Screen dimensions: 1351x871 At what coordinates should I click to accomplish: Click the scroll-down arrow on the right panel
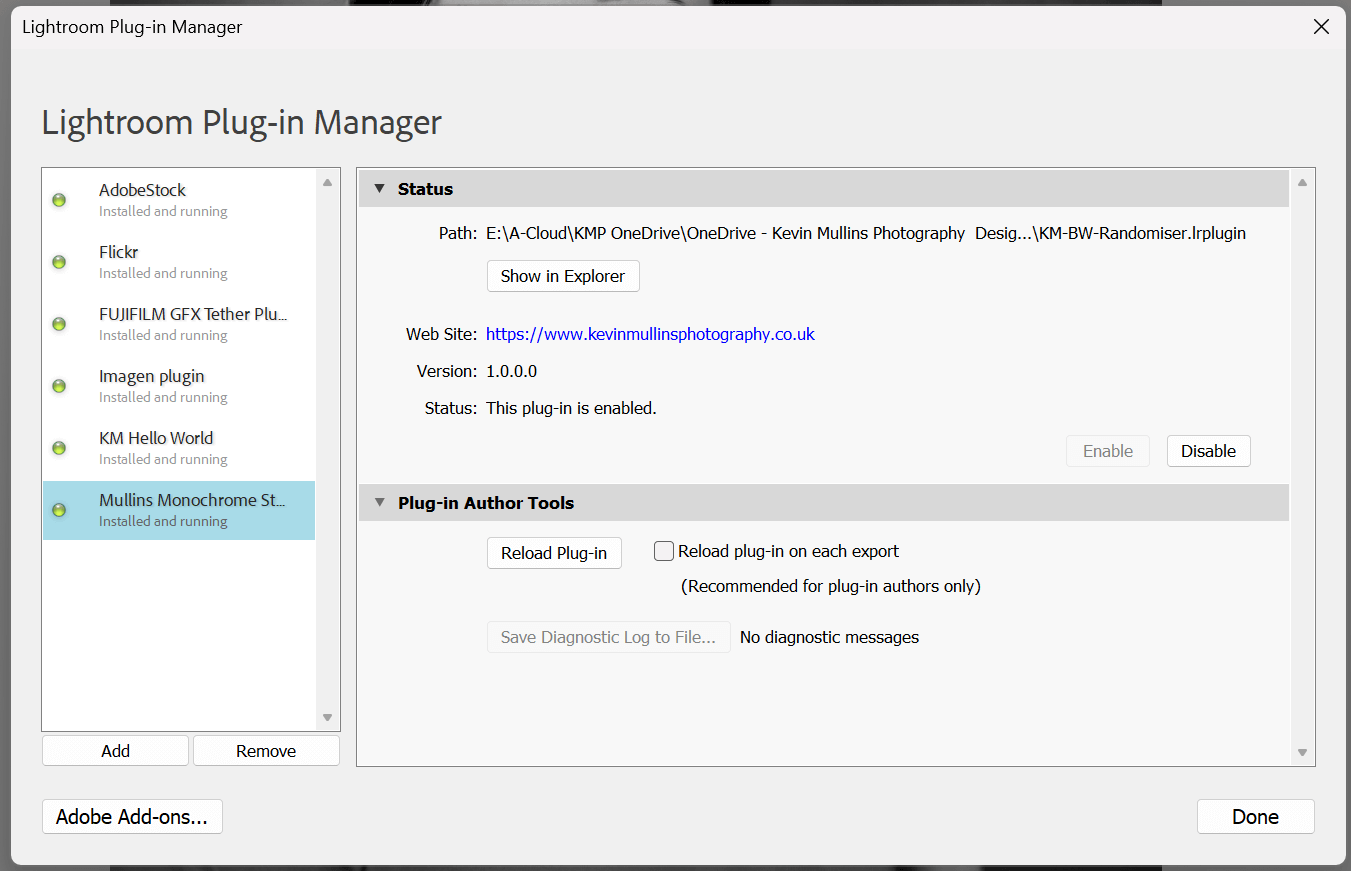[1302, 751]
